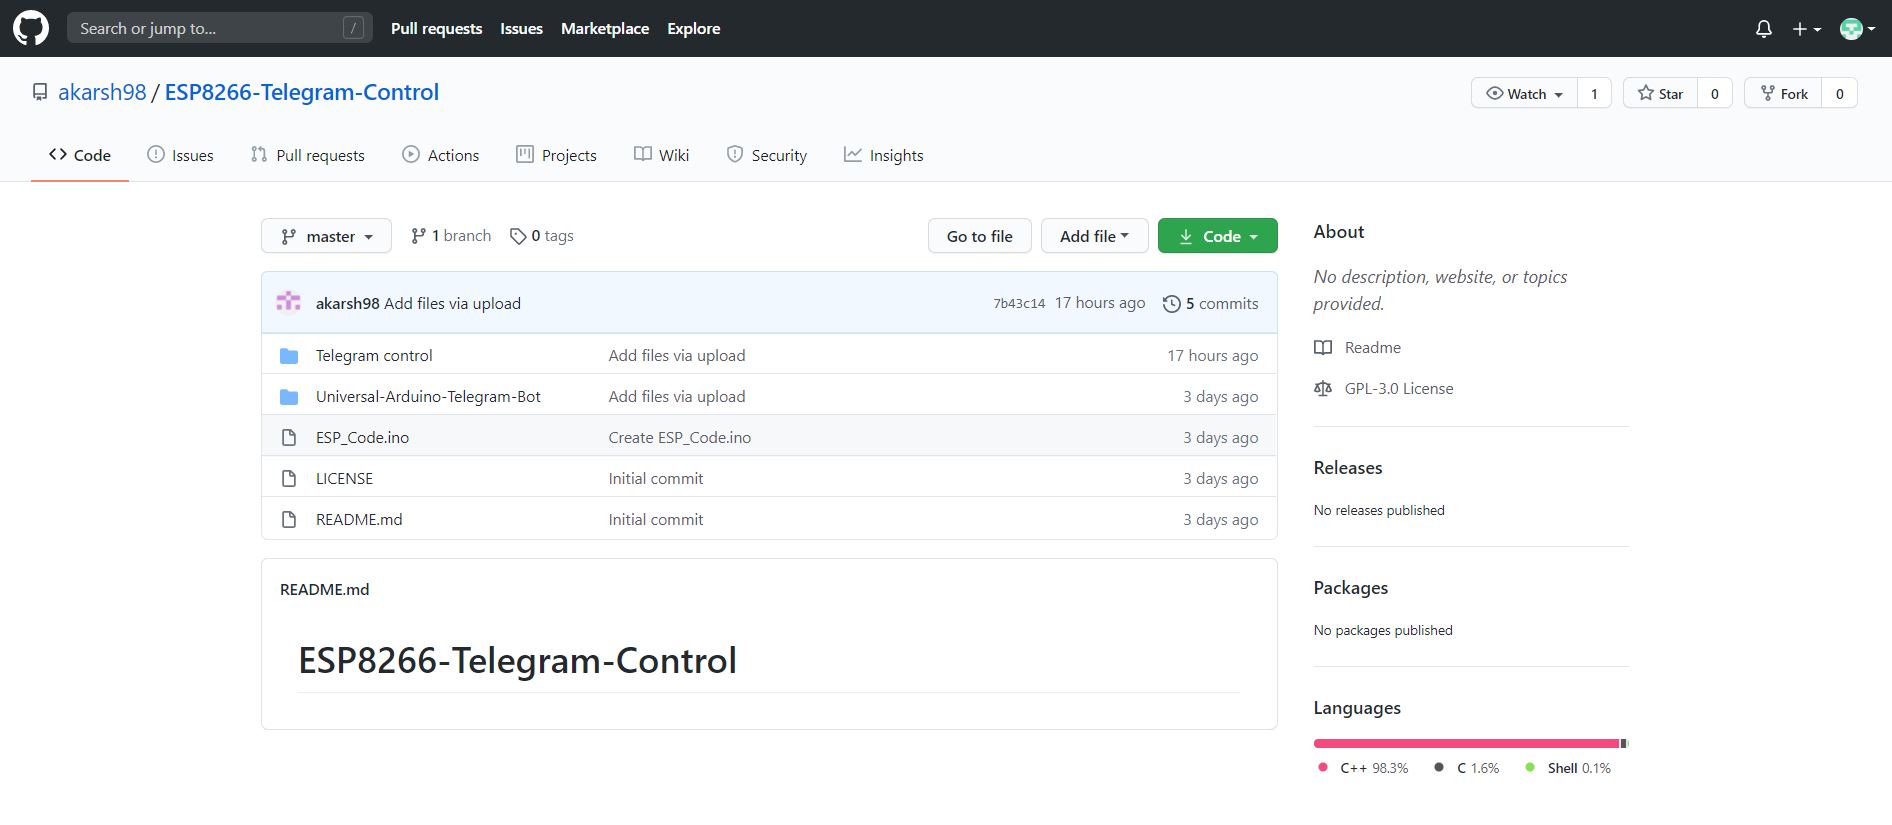The height and width of the screenshot is (825, 1892).
Task: Switch to the Actions tab
Action: point(441,155)
